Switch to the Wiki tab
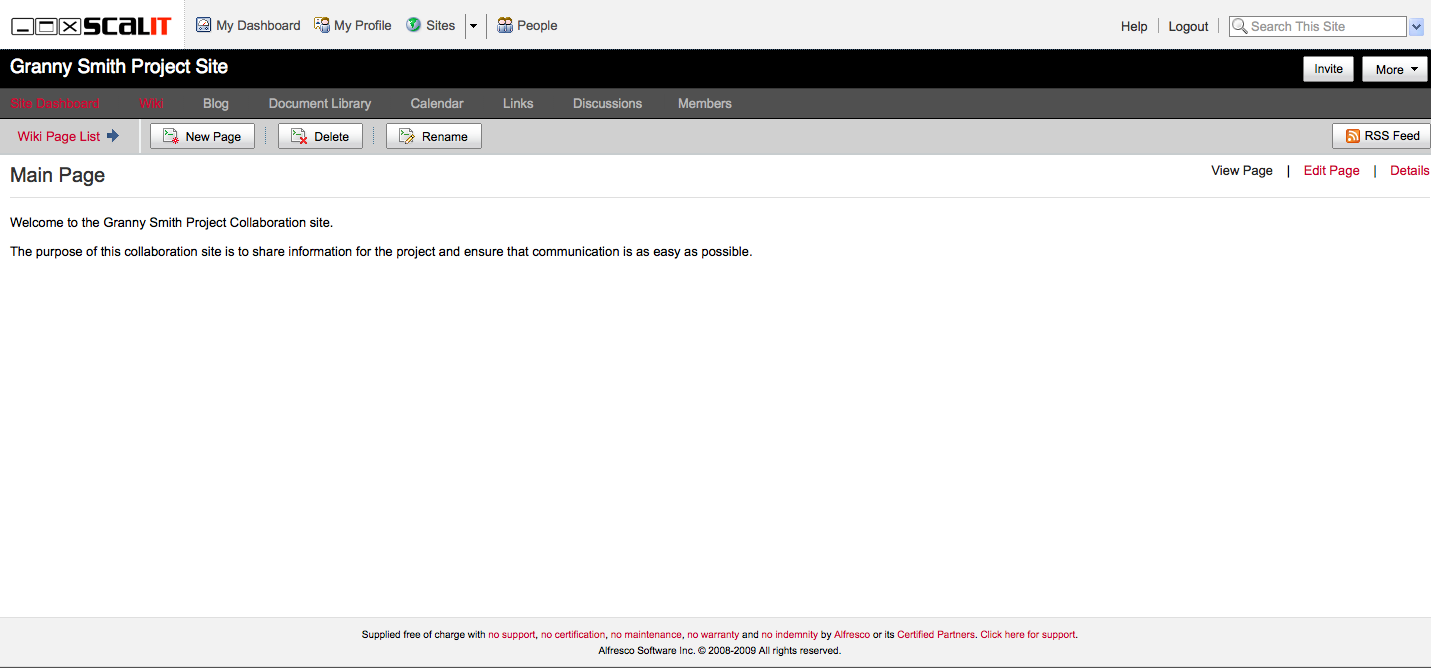Image resolution: width=1431 pixels, height=668 pixels. (152, 103)
